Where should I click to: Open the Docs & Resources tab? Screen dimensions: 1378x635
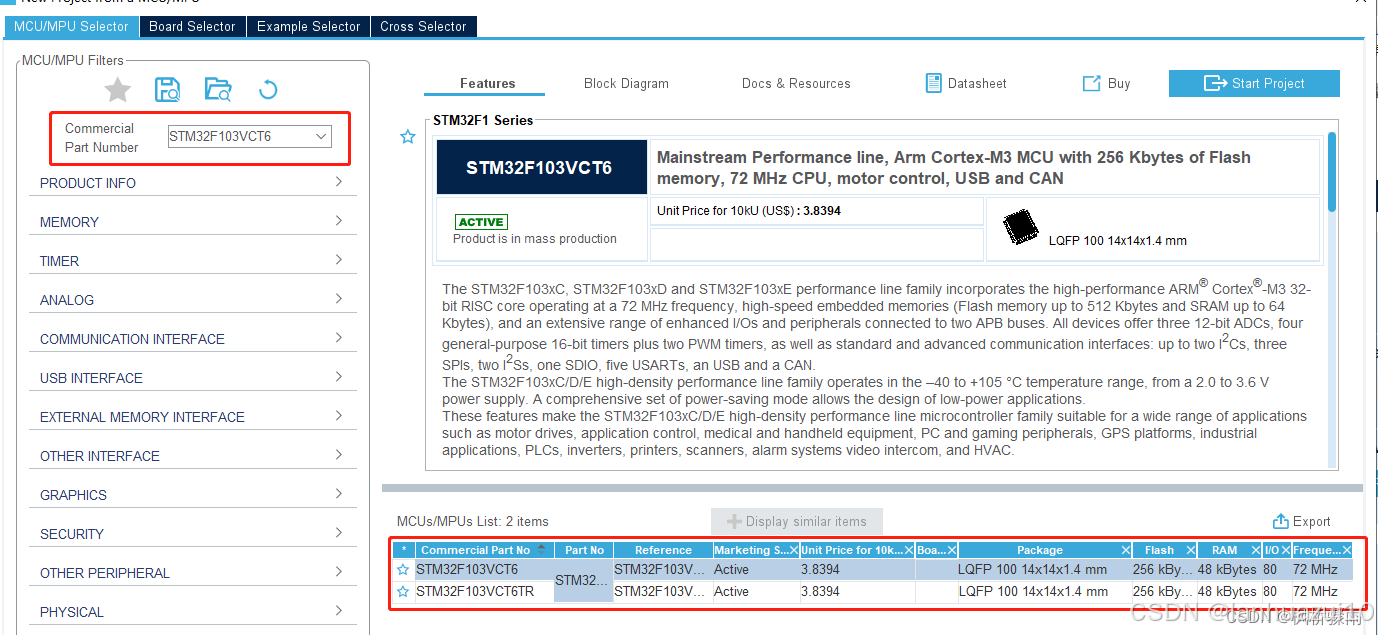pos(796,83)
